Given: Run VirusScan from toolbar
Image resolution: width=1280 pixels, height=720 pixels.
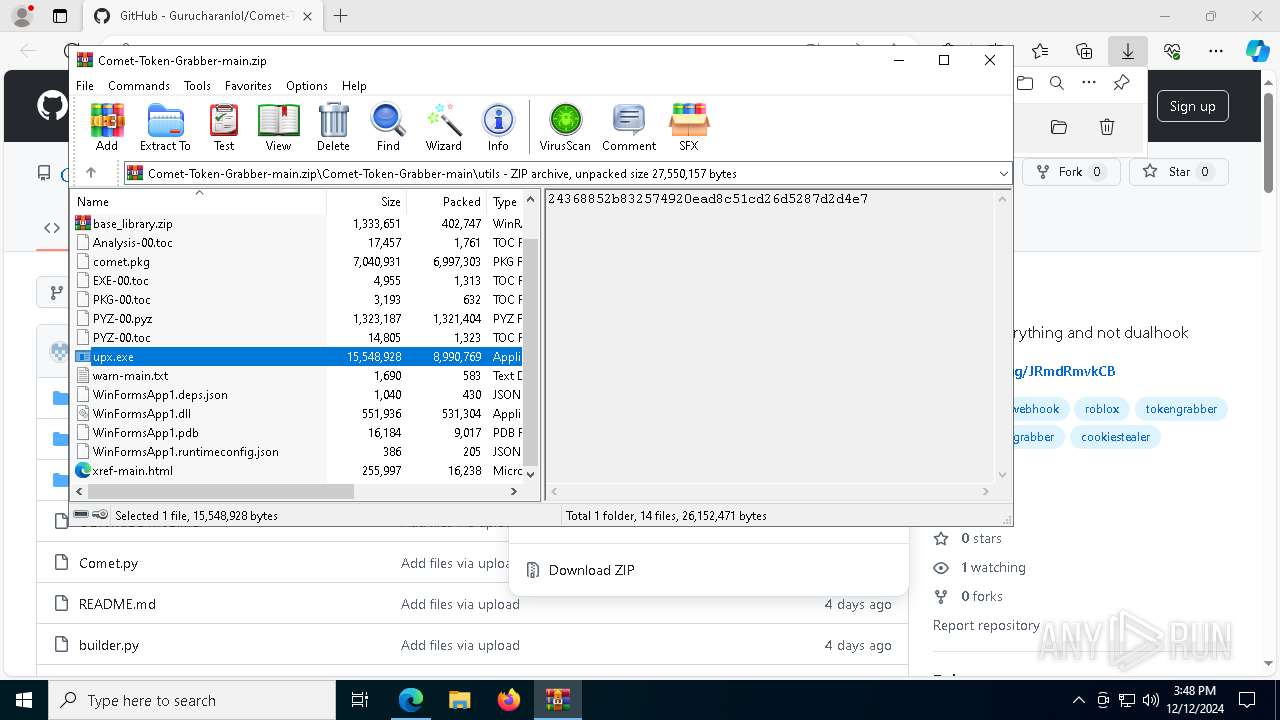Looking at the screenshot, I should (x=565, y=127).
